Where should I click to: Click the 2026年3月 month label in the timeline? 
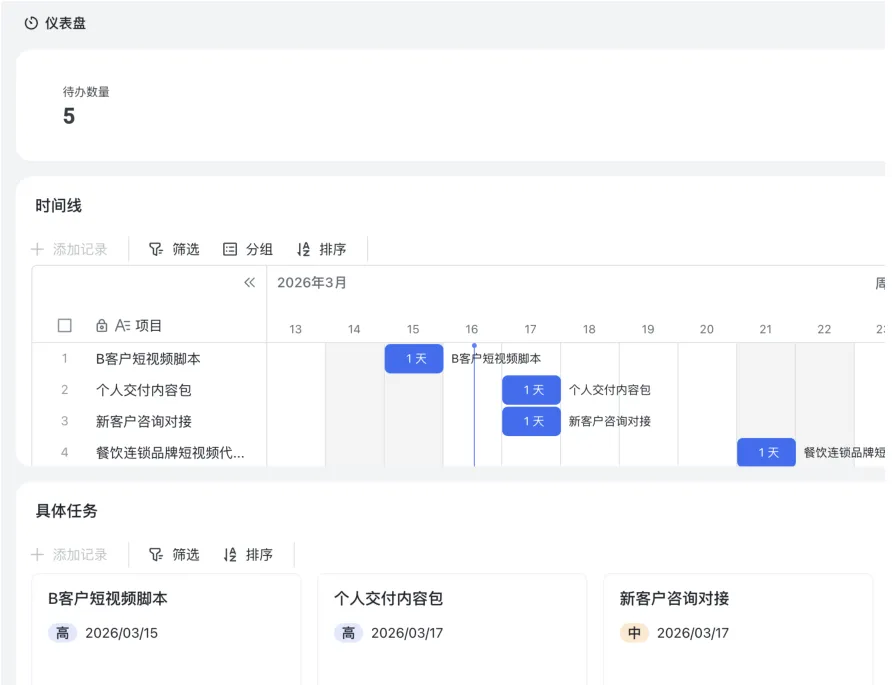point(312,283)
